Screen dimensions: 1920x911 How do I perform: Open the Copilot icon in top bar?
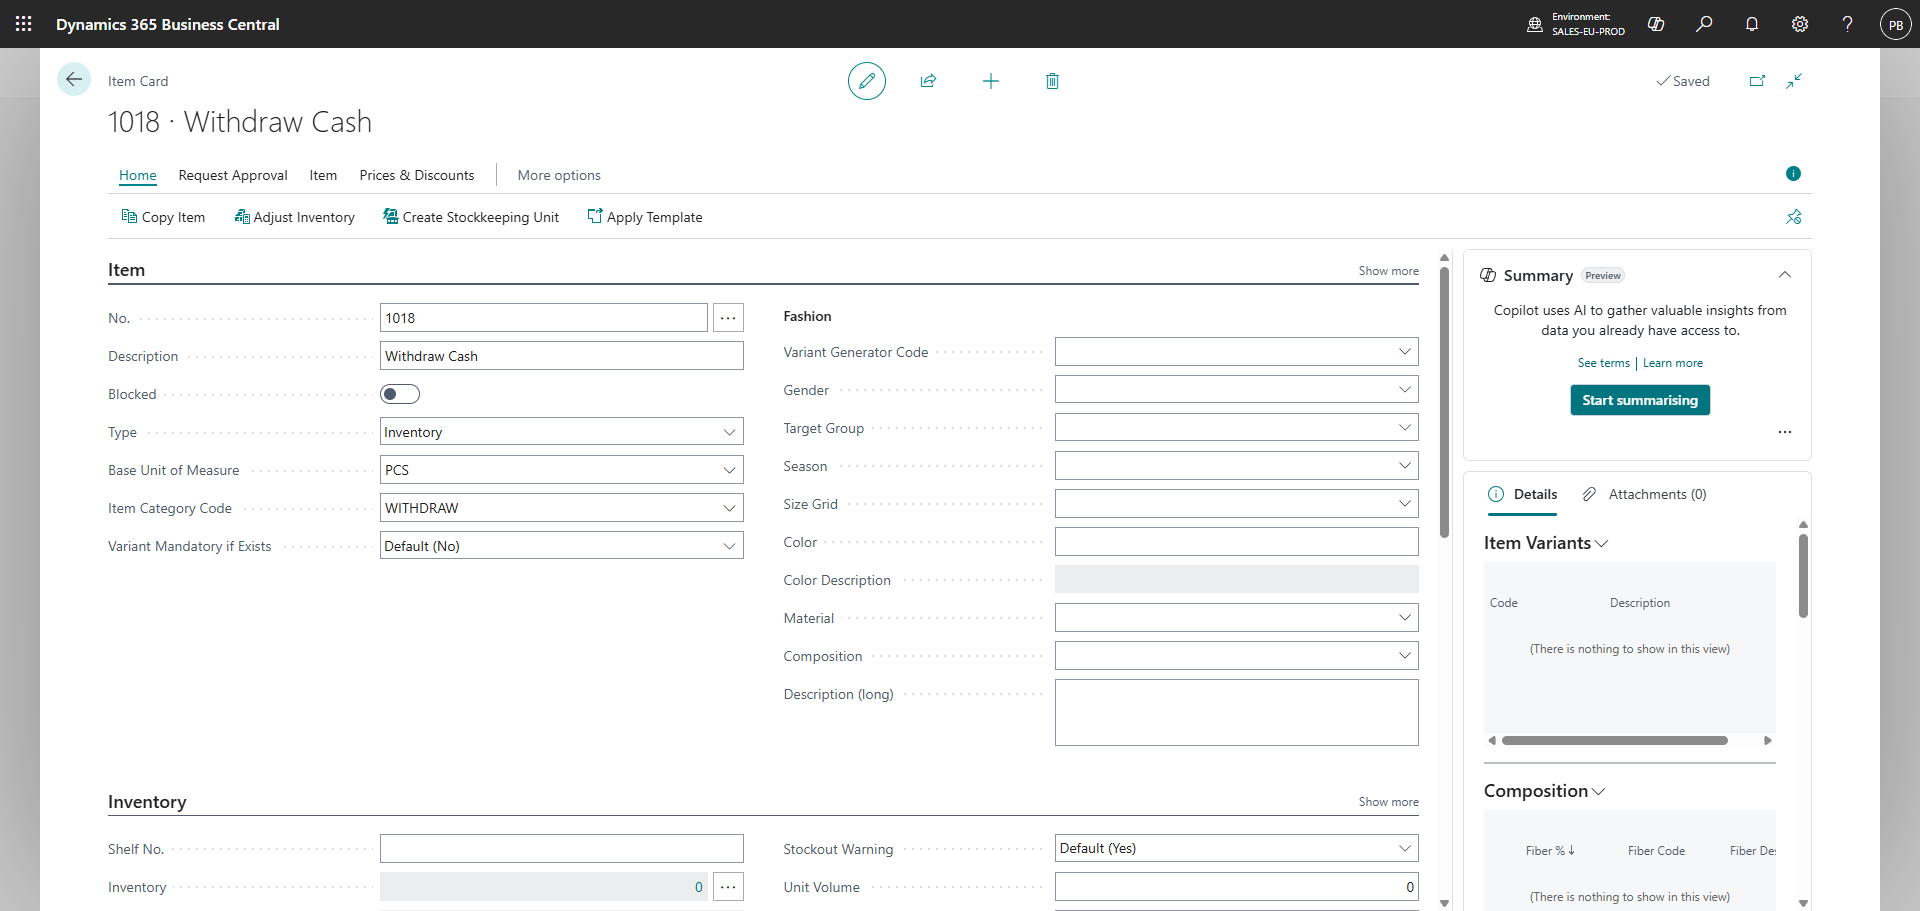tap(1656, 24)
